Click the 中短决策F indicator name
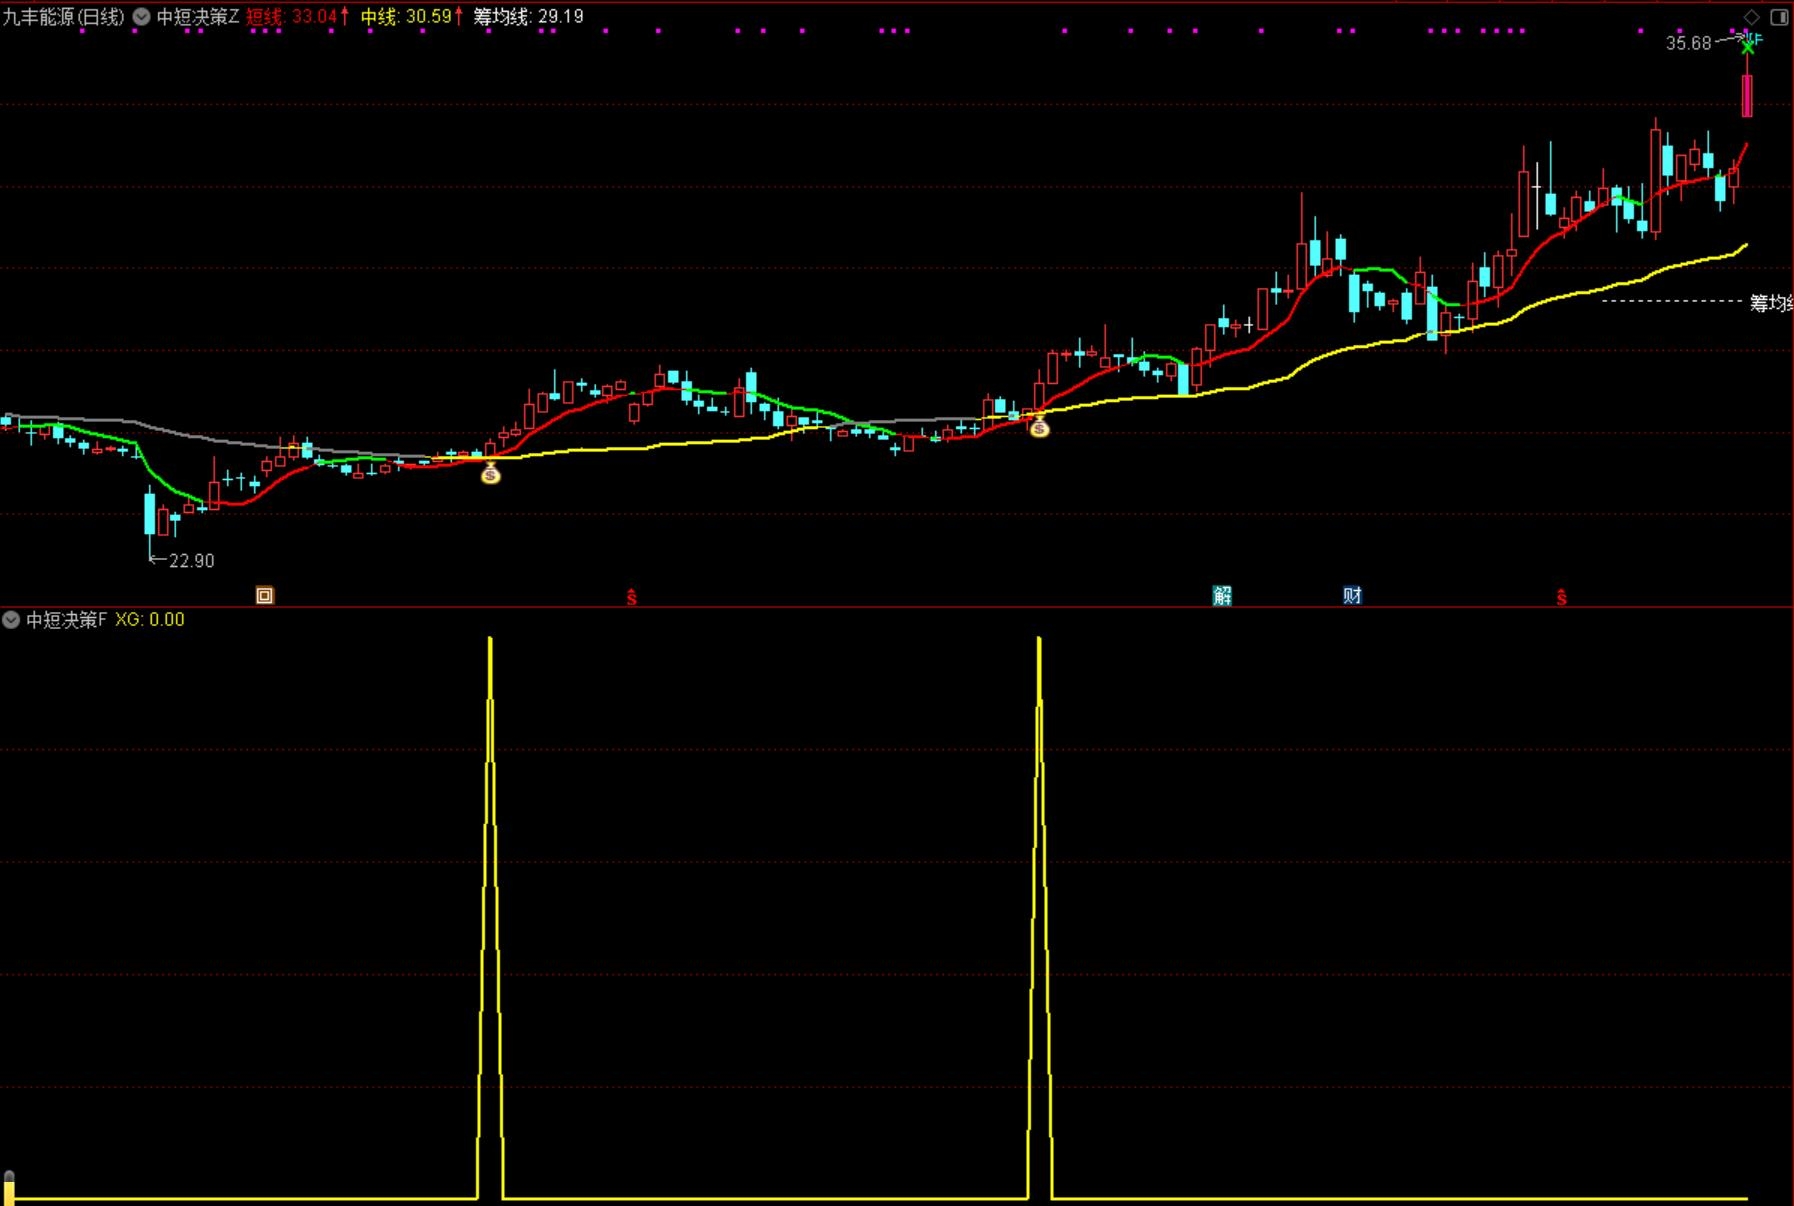This screenshot has width=1794, height=1206. [x=66, y=620]
